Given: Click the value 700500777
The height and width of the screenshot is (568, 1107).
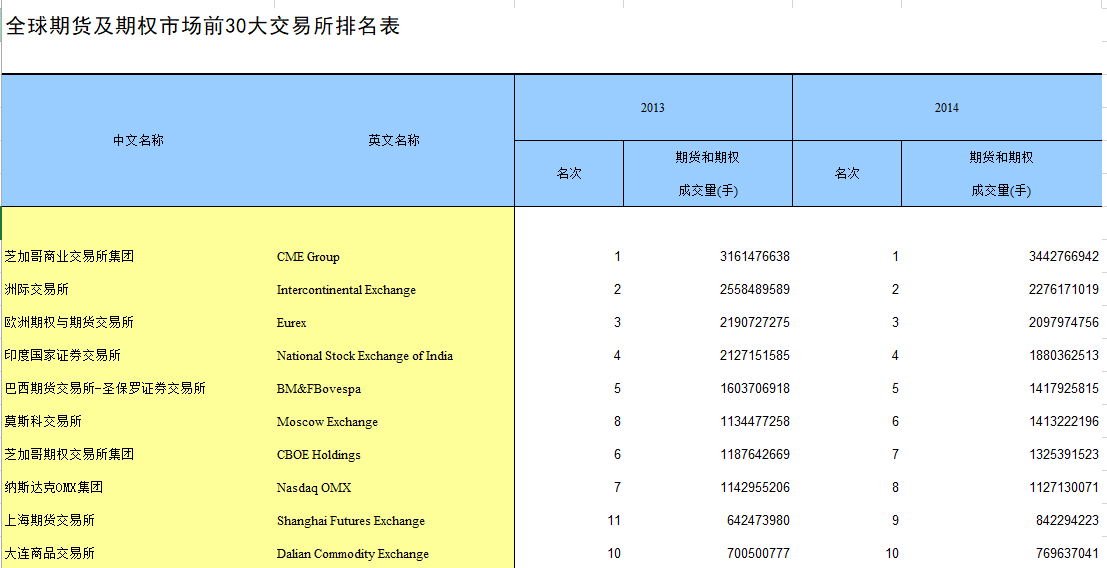Looking at the screenshot, I should point(758,553).
